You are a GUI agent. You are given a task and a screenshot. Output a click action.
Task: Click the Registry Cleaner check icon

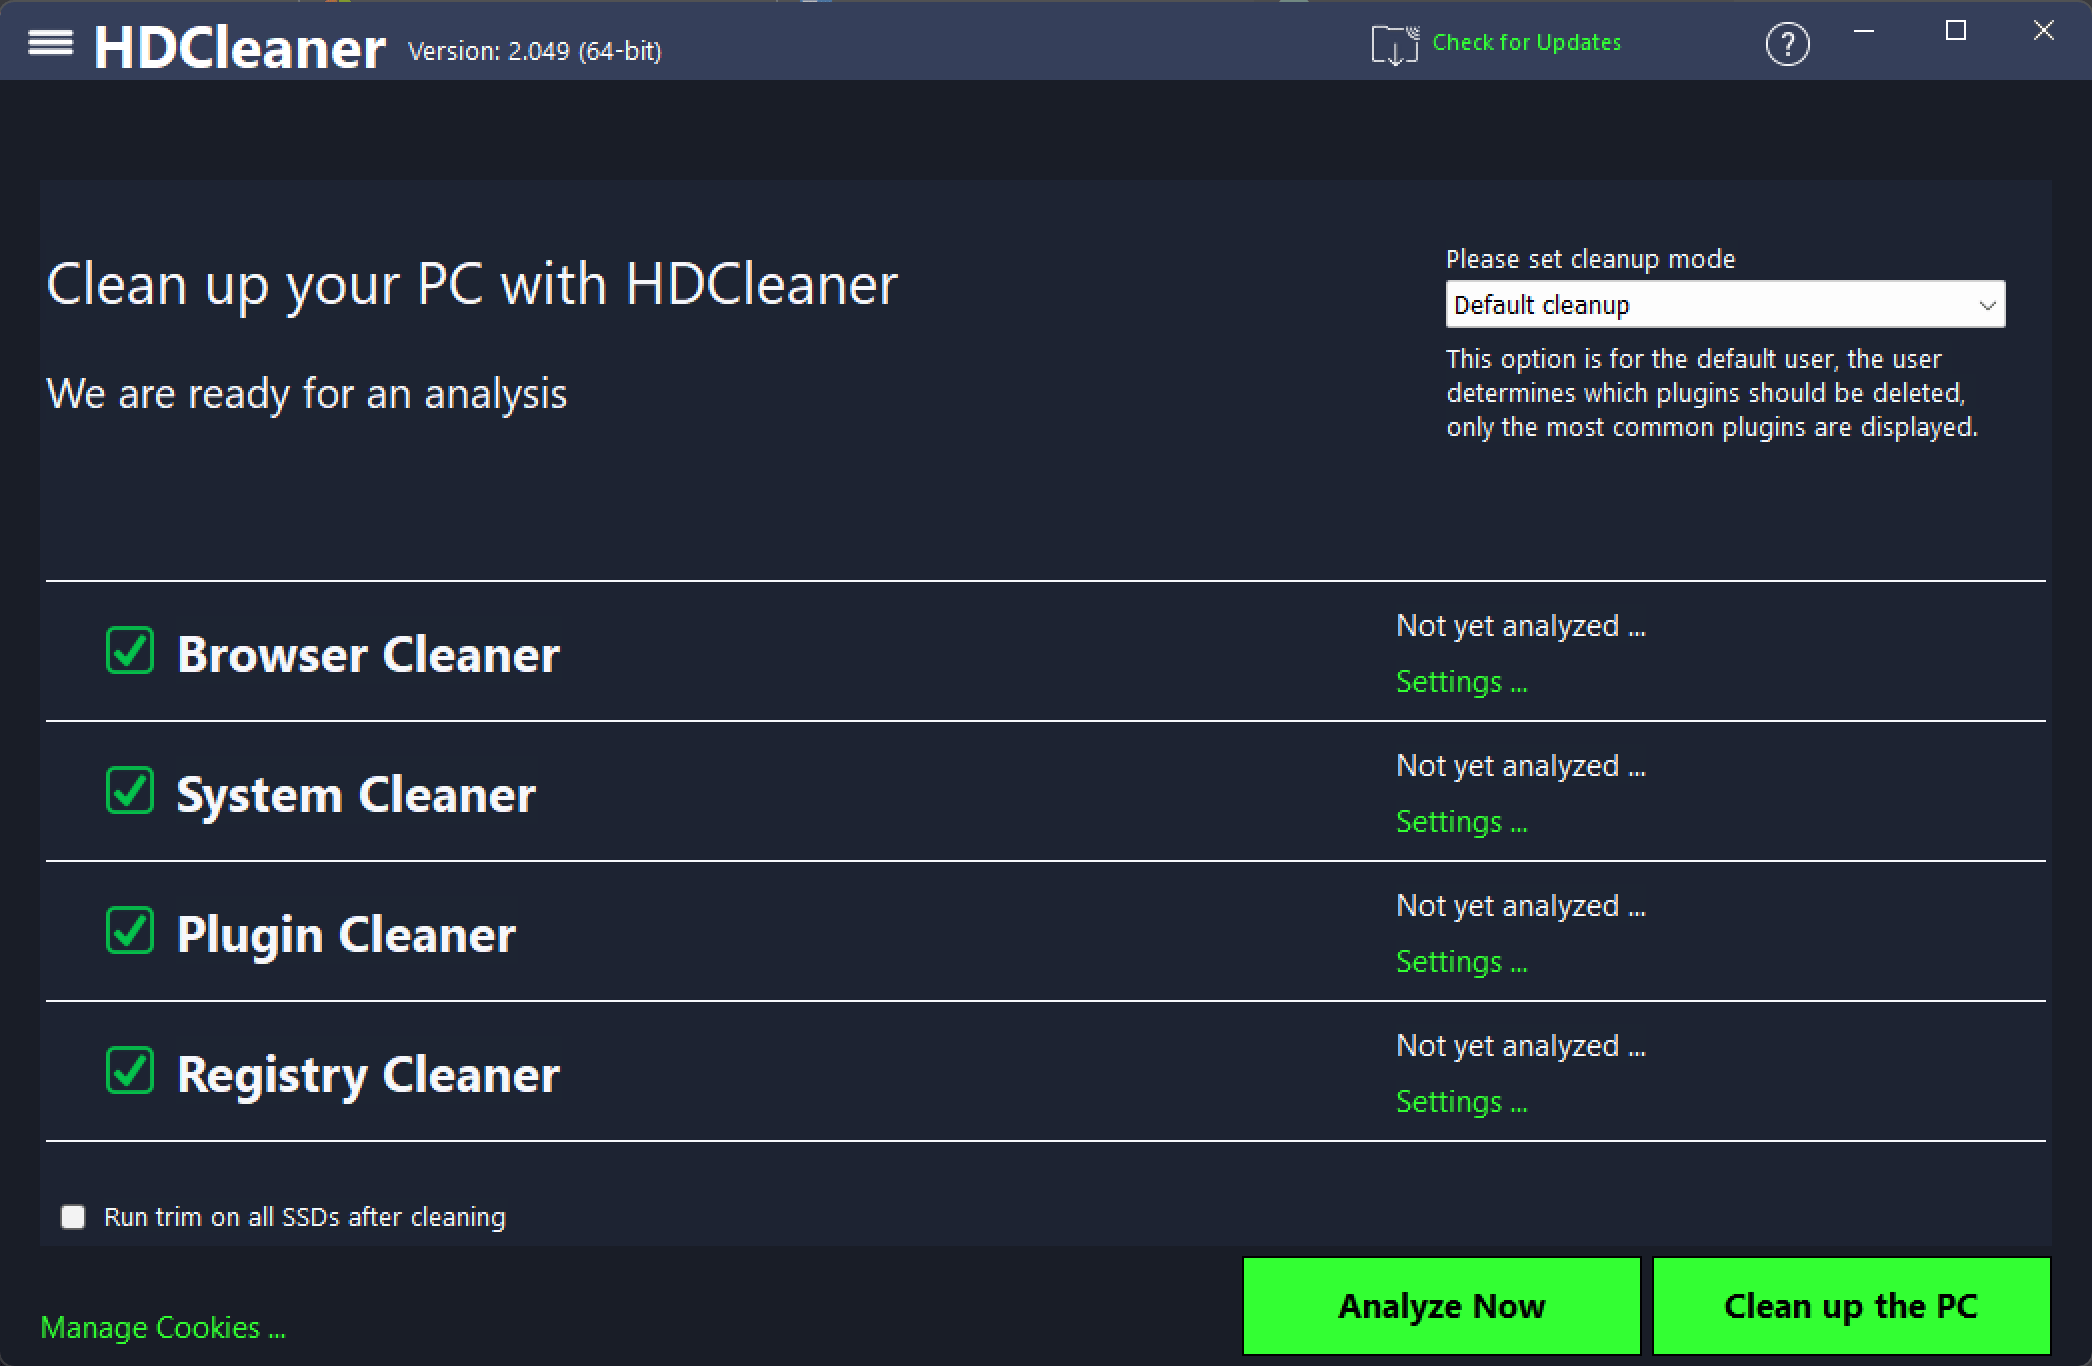129,1072
